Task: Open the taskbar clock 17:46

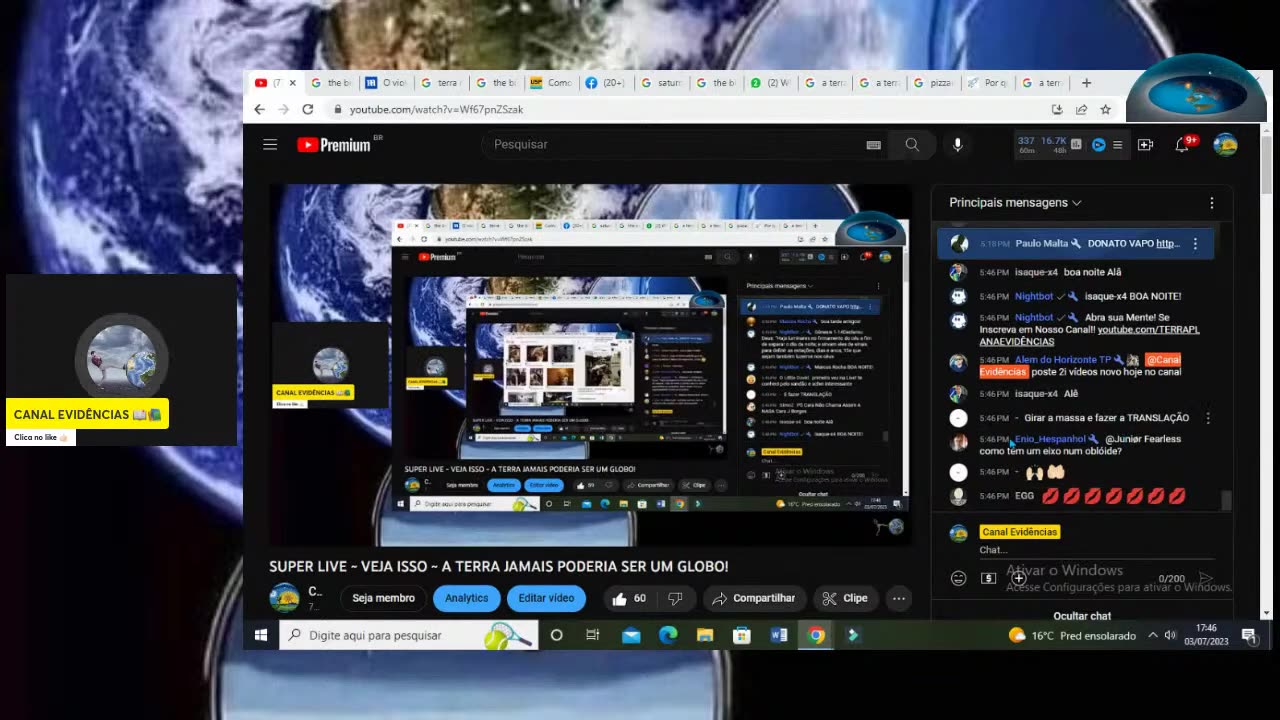Action: point(1205,635)
